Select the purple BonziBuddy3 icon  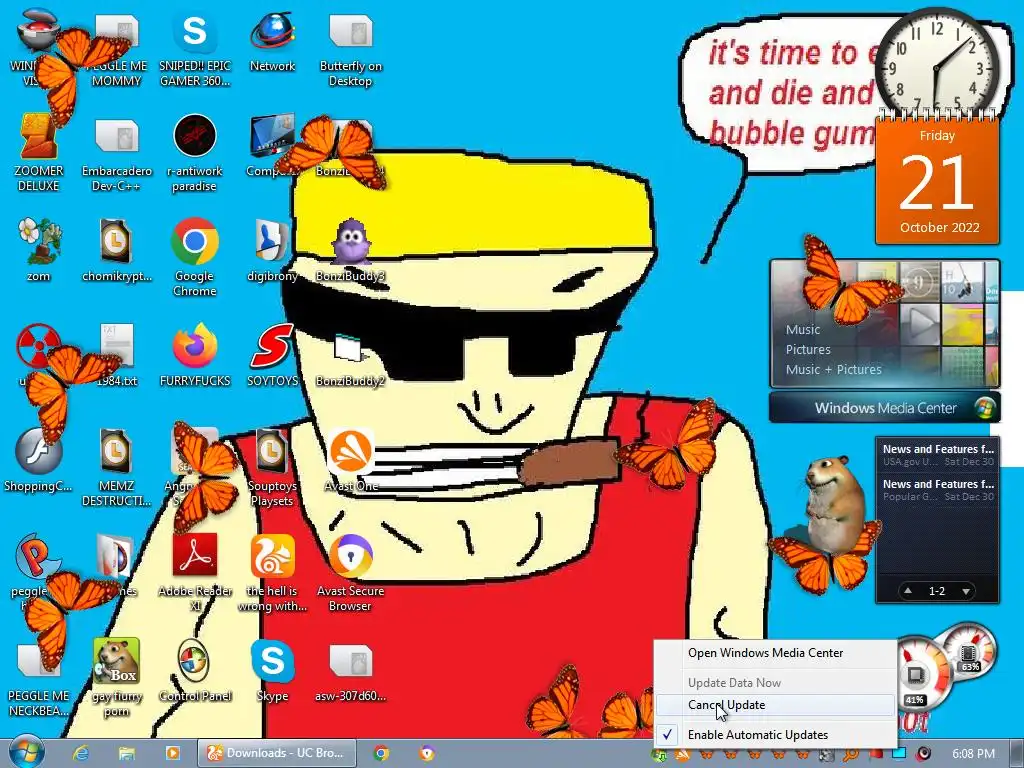coord(351,251)
